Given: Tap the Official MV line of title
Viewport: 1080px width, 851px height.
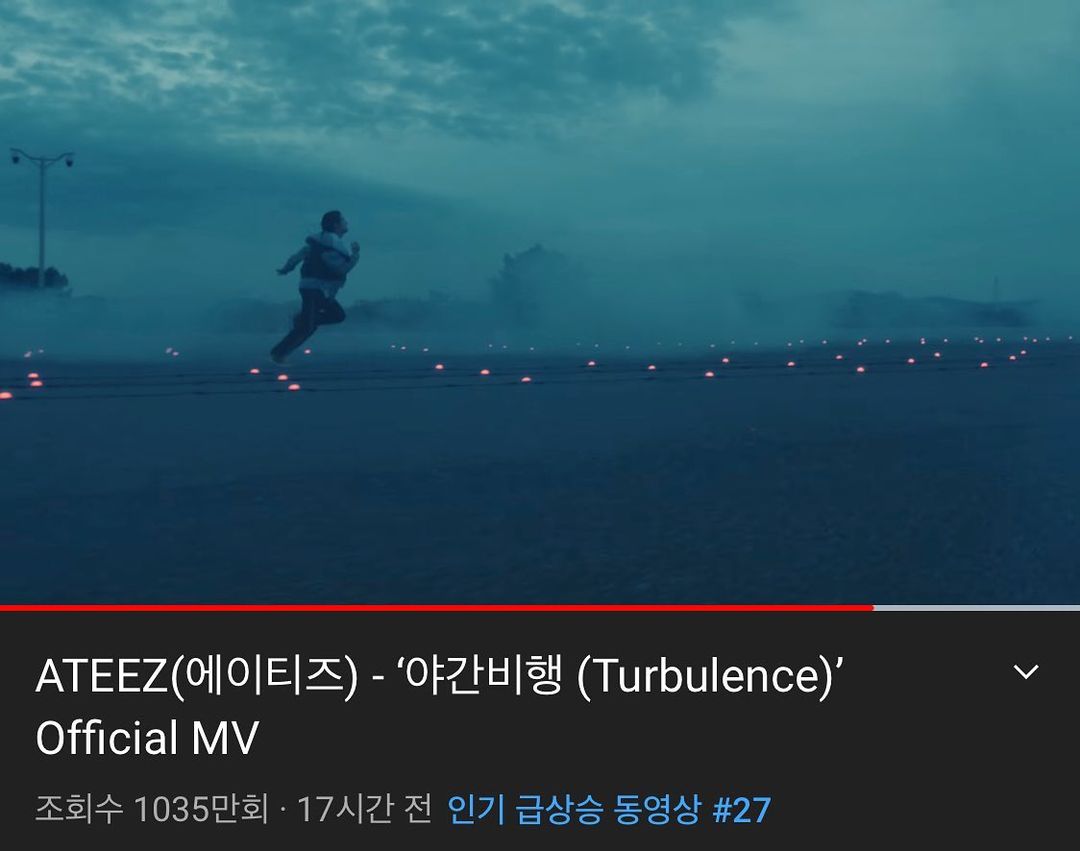Looking at the screenshot, I should tap(147, 738).
